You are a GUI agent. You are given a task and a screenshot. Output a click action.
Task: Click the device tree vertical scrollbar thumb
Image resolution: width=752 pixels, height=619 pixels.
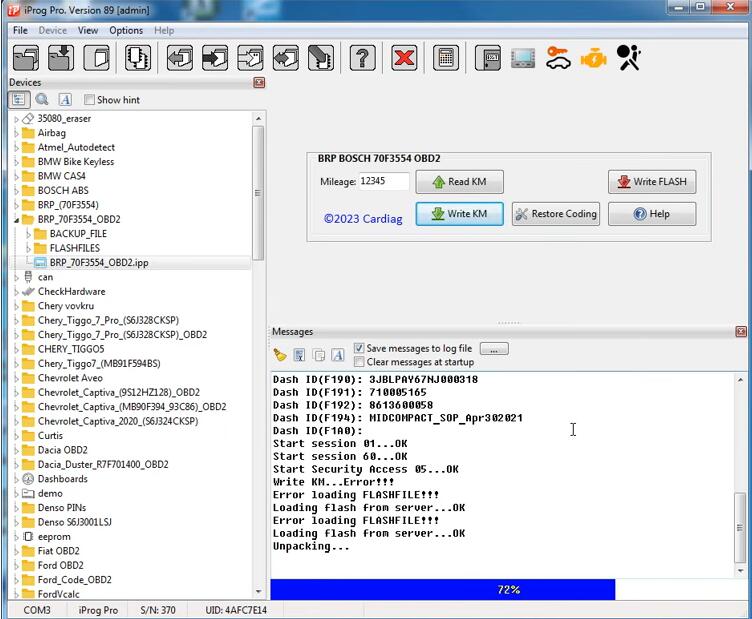pyautogui.click(x=258, y=193)
